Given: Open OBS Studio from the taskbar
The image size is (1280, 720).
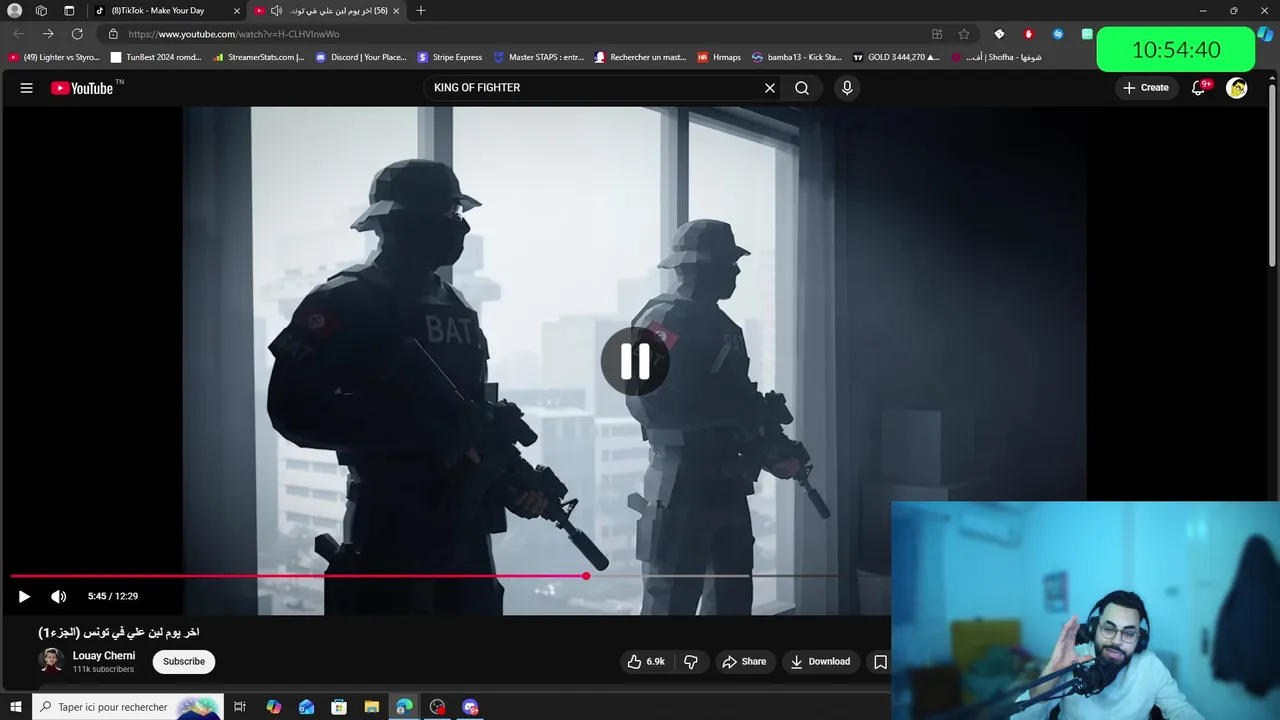Looking at the screenshot, I should 437,707.
